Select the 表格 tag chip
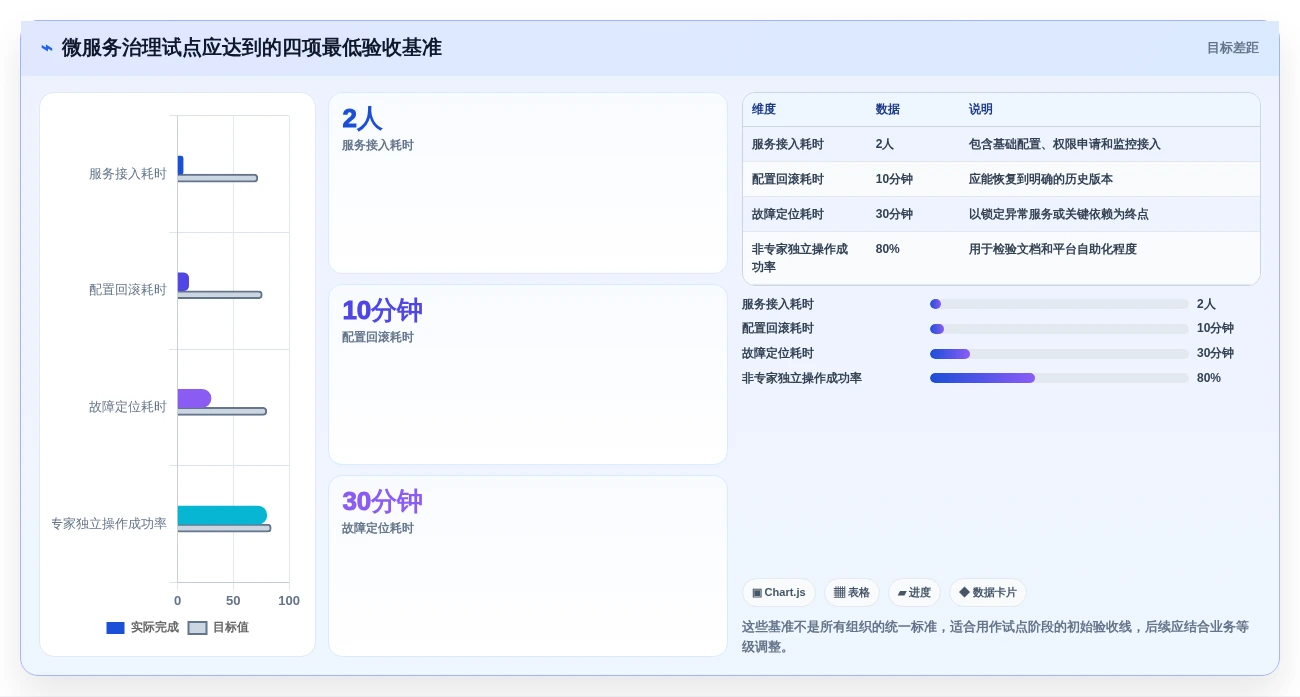This screenshot has width=1300, height=697. point(851,593)
